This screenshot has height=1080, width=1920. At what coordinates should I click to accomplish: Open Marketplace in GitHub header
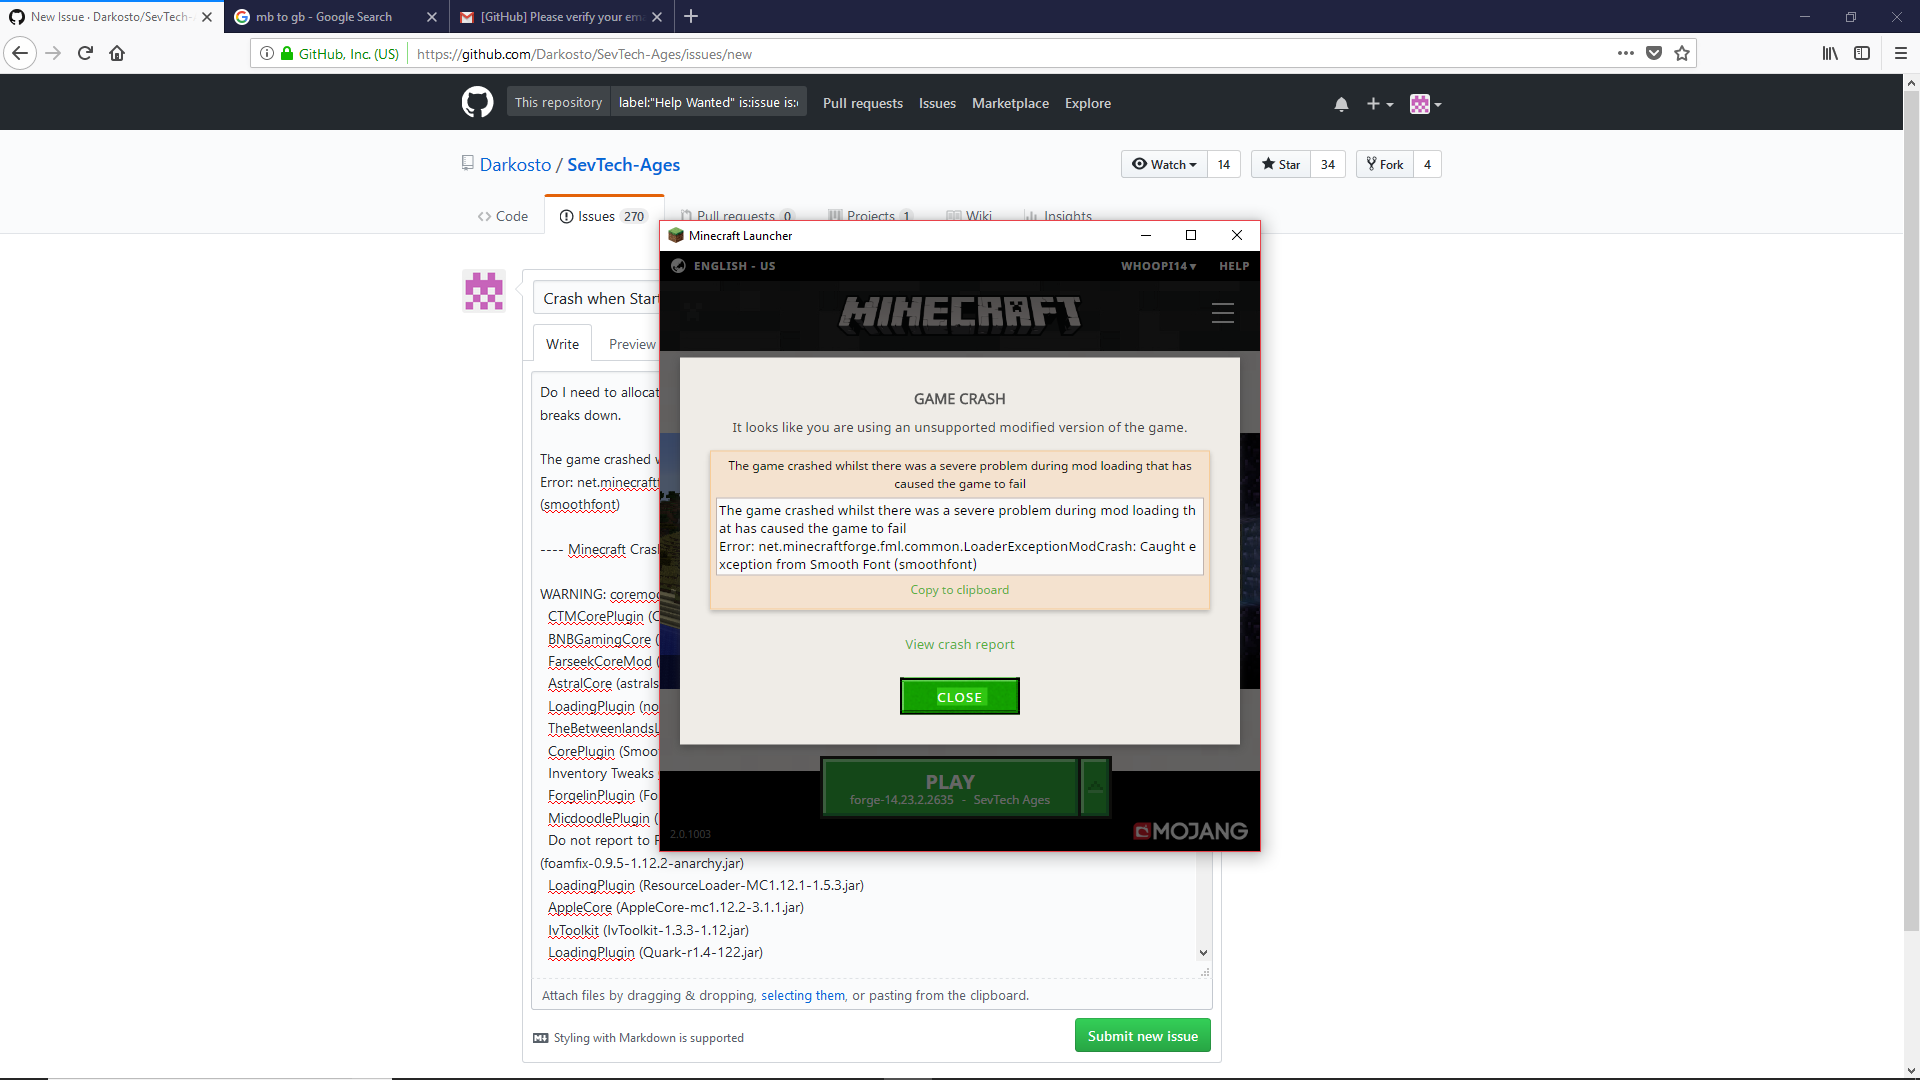(1010, 103)
